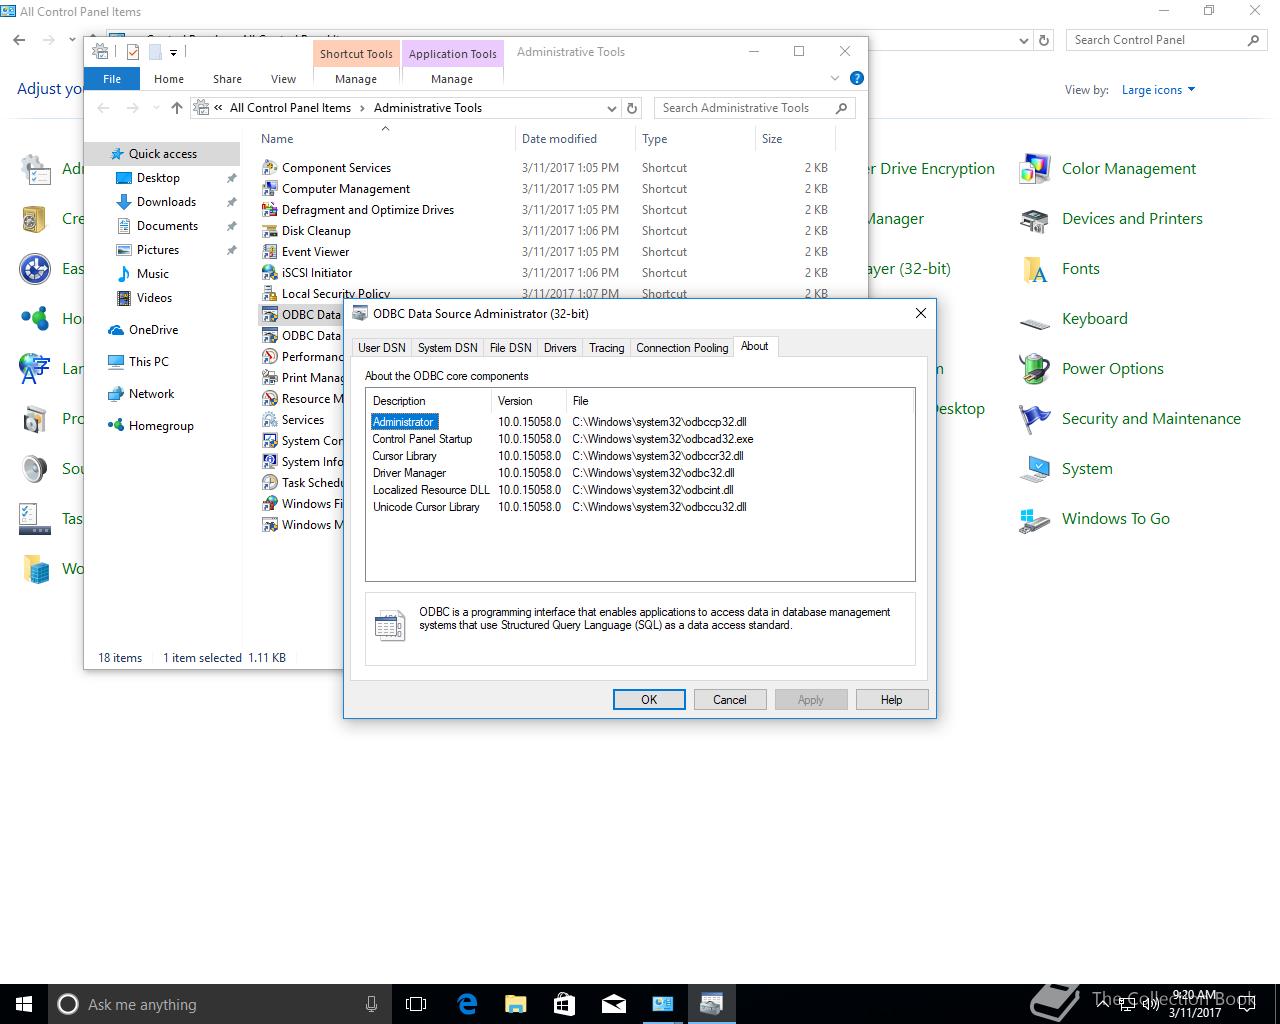Select Music folder icon in navigation pane
Viewport: 1280px width, 1024px height.
coord(124,273)
